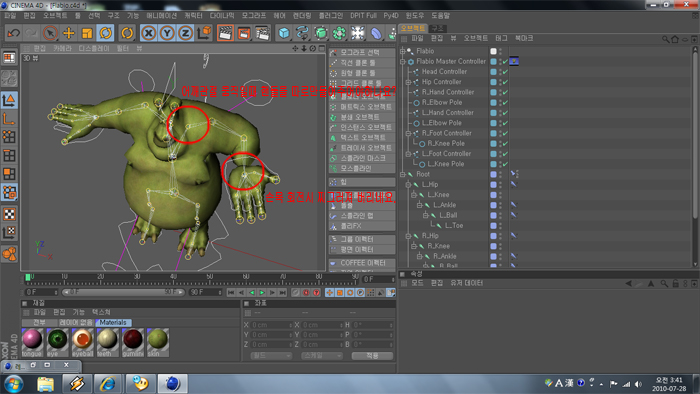
Task: Jump to the start of the animation
Action: click(x=231, y=293)
